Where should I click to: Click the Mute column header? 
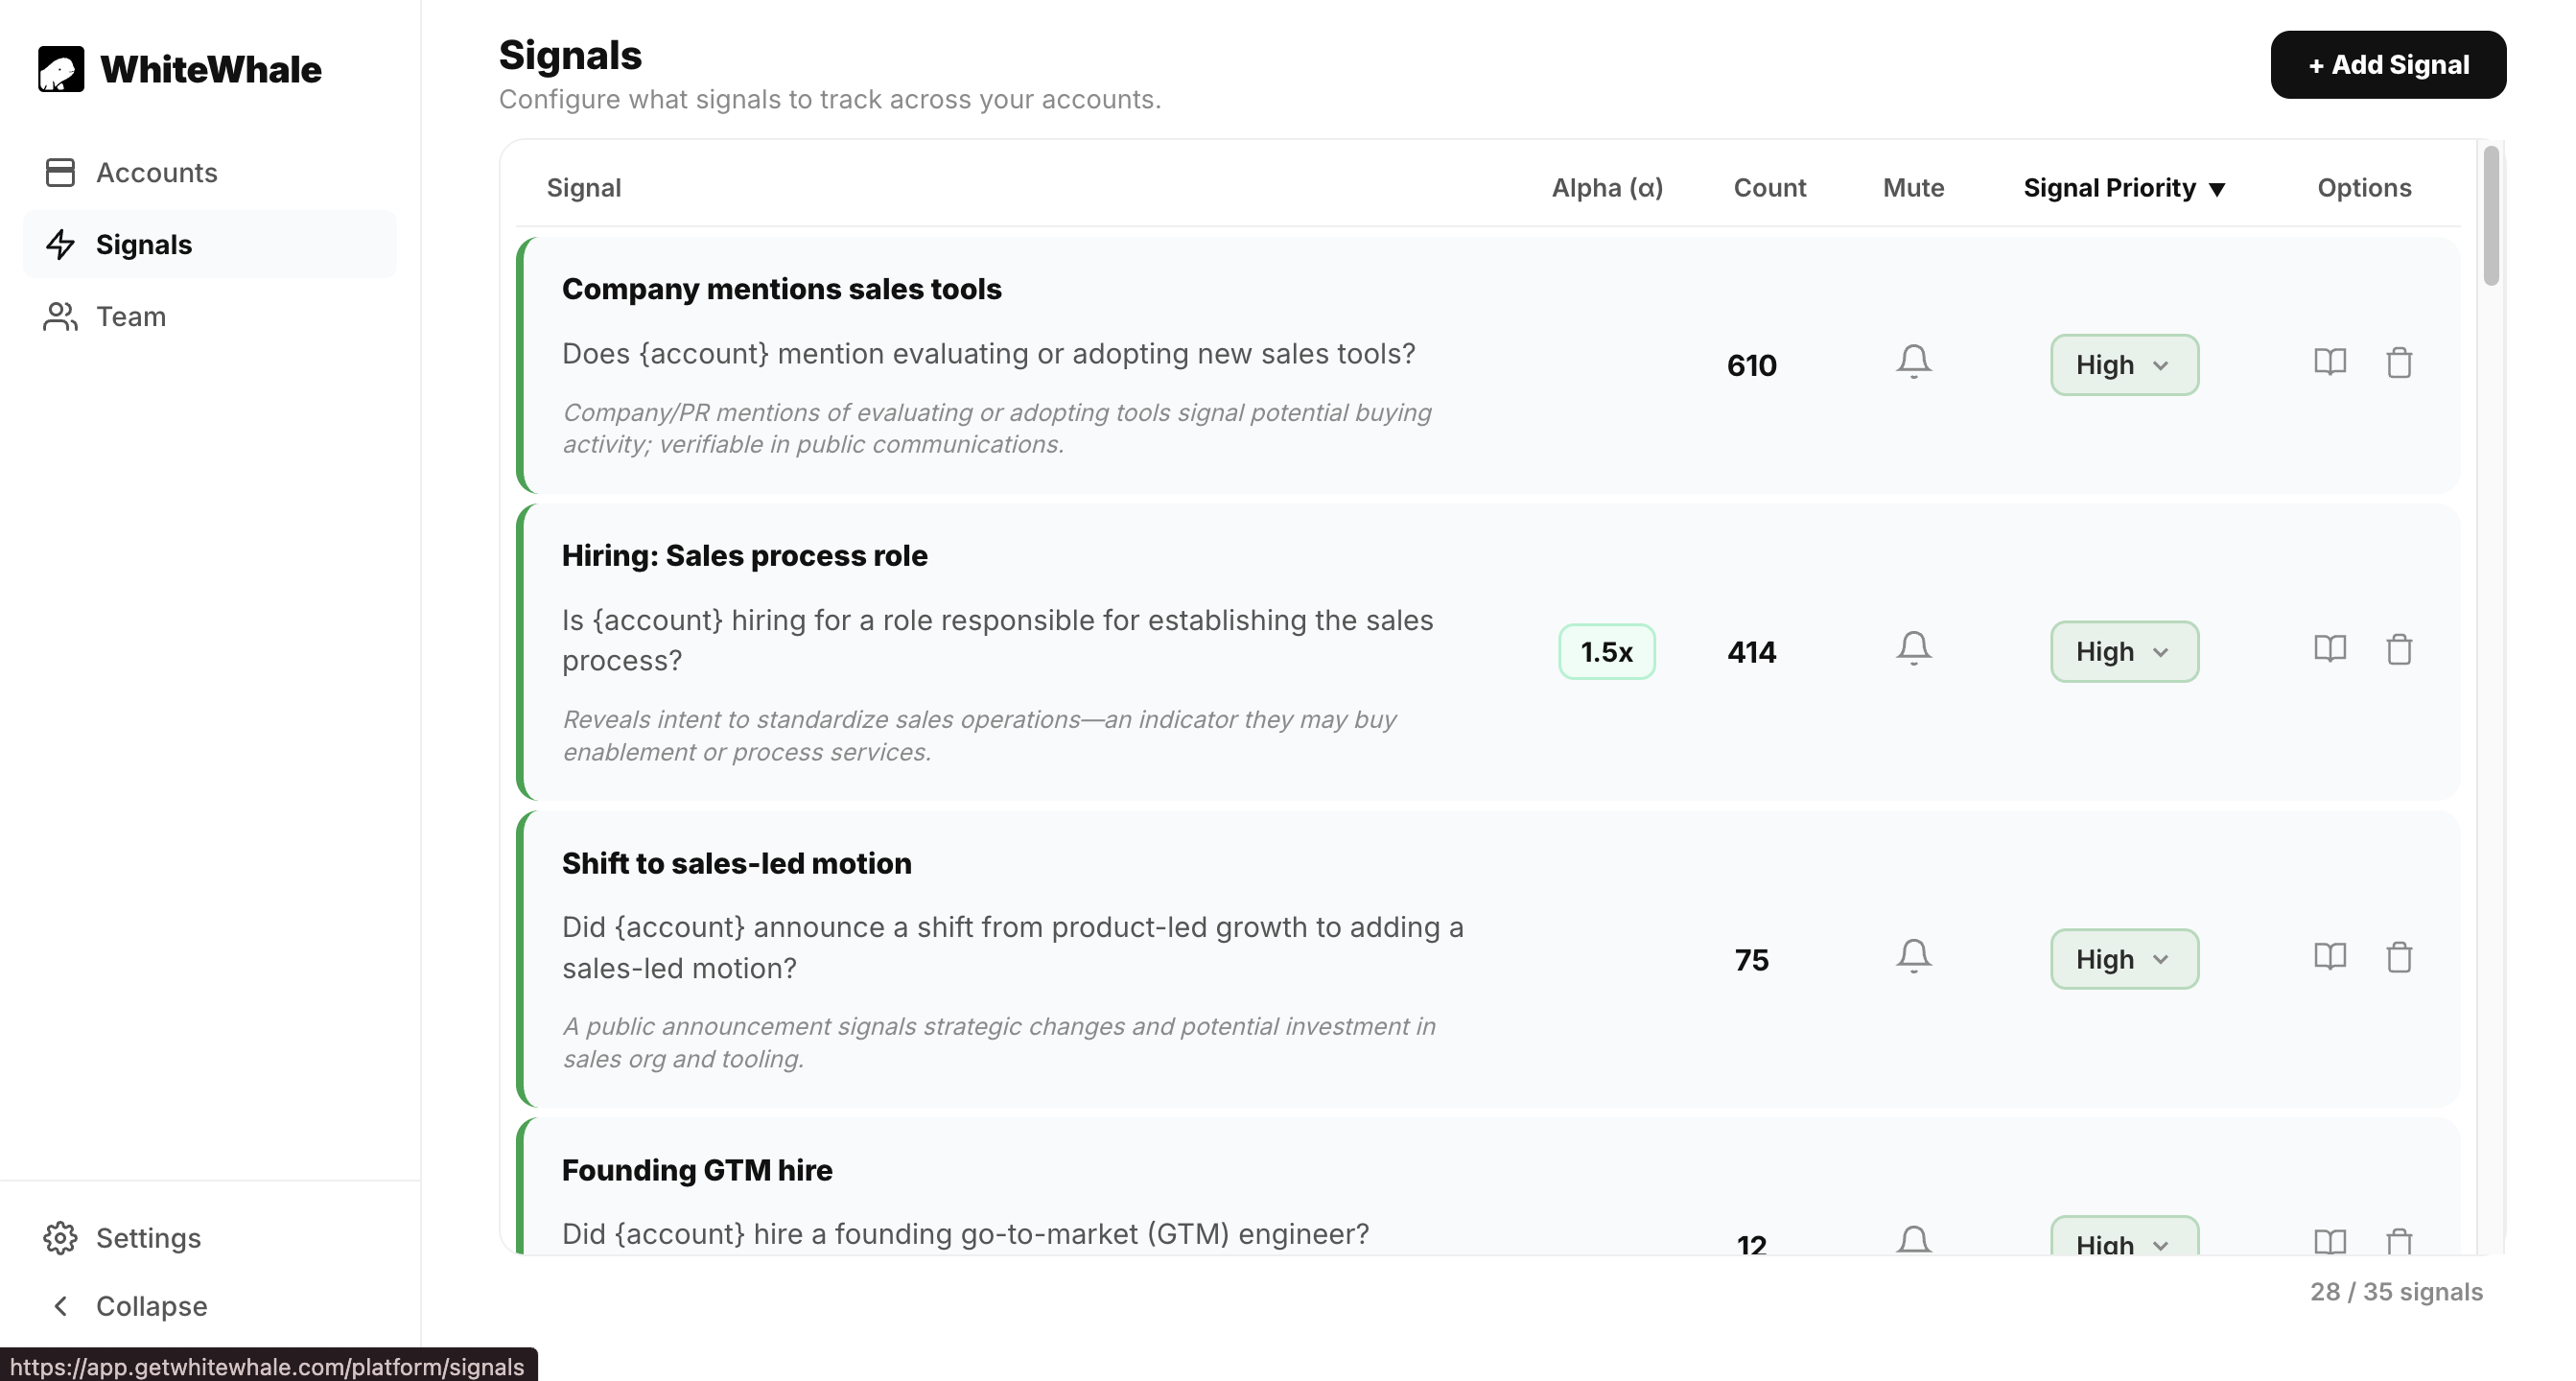click(1913, 188)
